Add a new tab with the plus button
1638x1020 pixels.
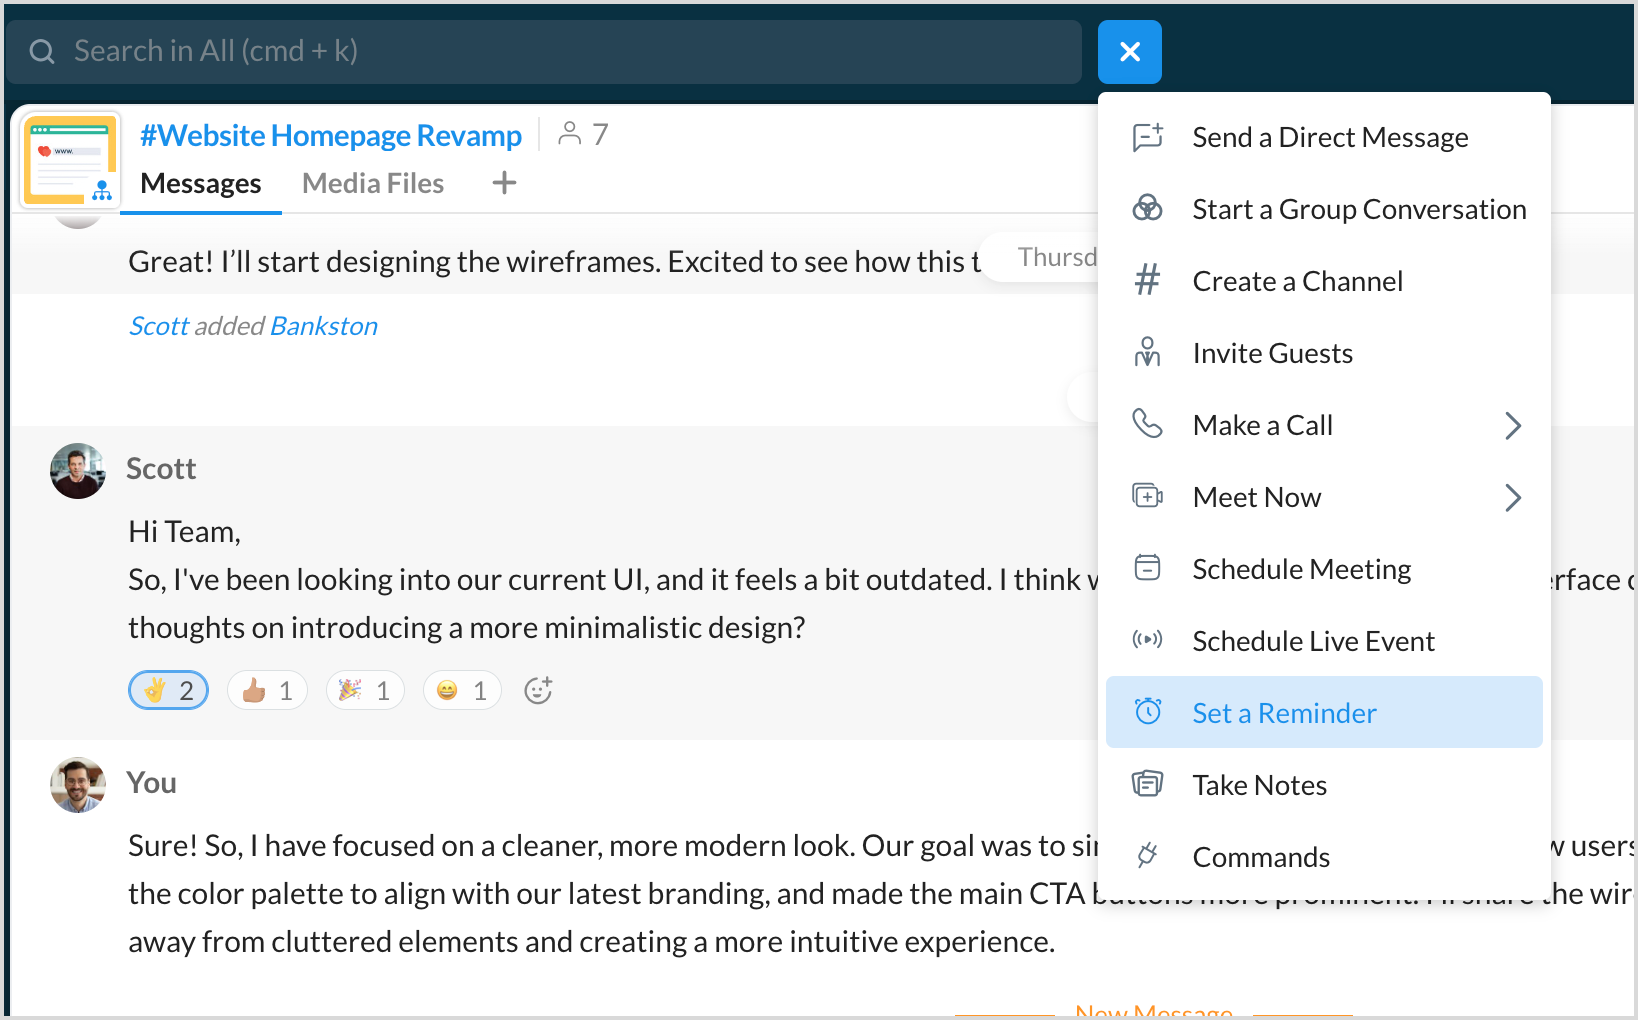[x=504, y=183]
